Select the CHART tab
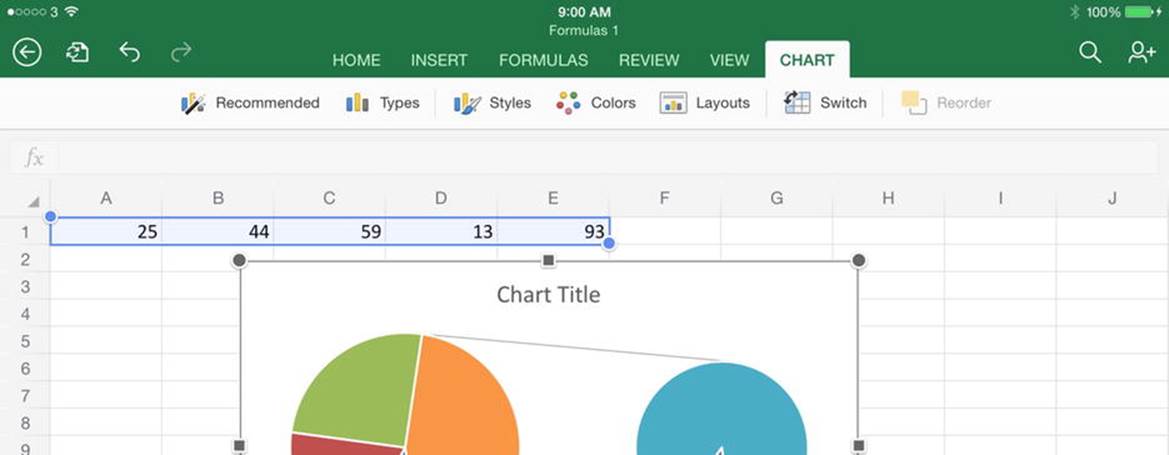 (807, 60)
